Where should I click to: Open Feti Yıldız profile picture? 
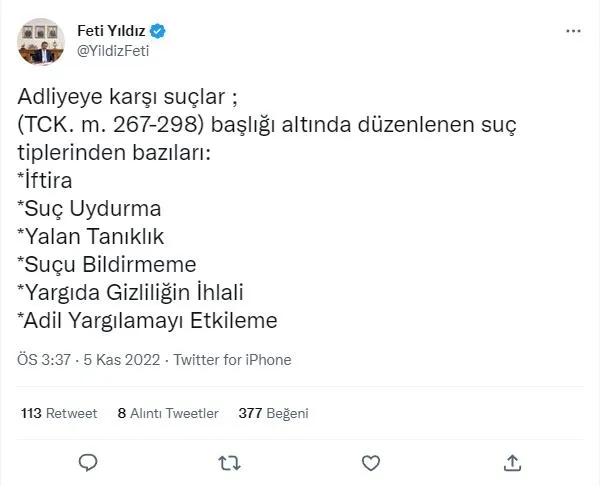click(44, 42)
